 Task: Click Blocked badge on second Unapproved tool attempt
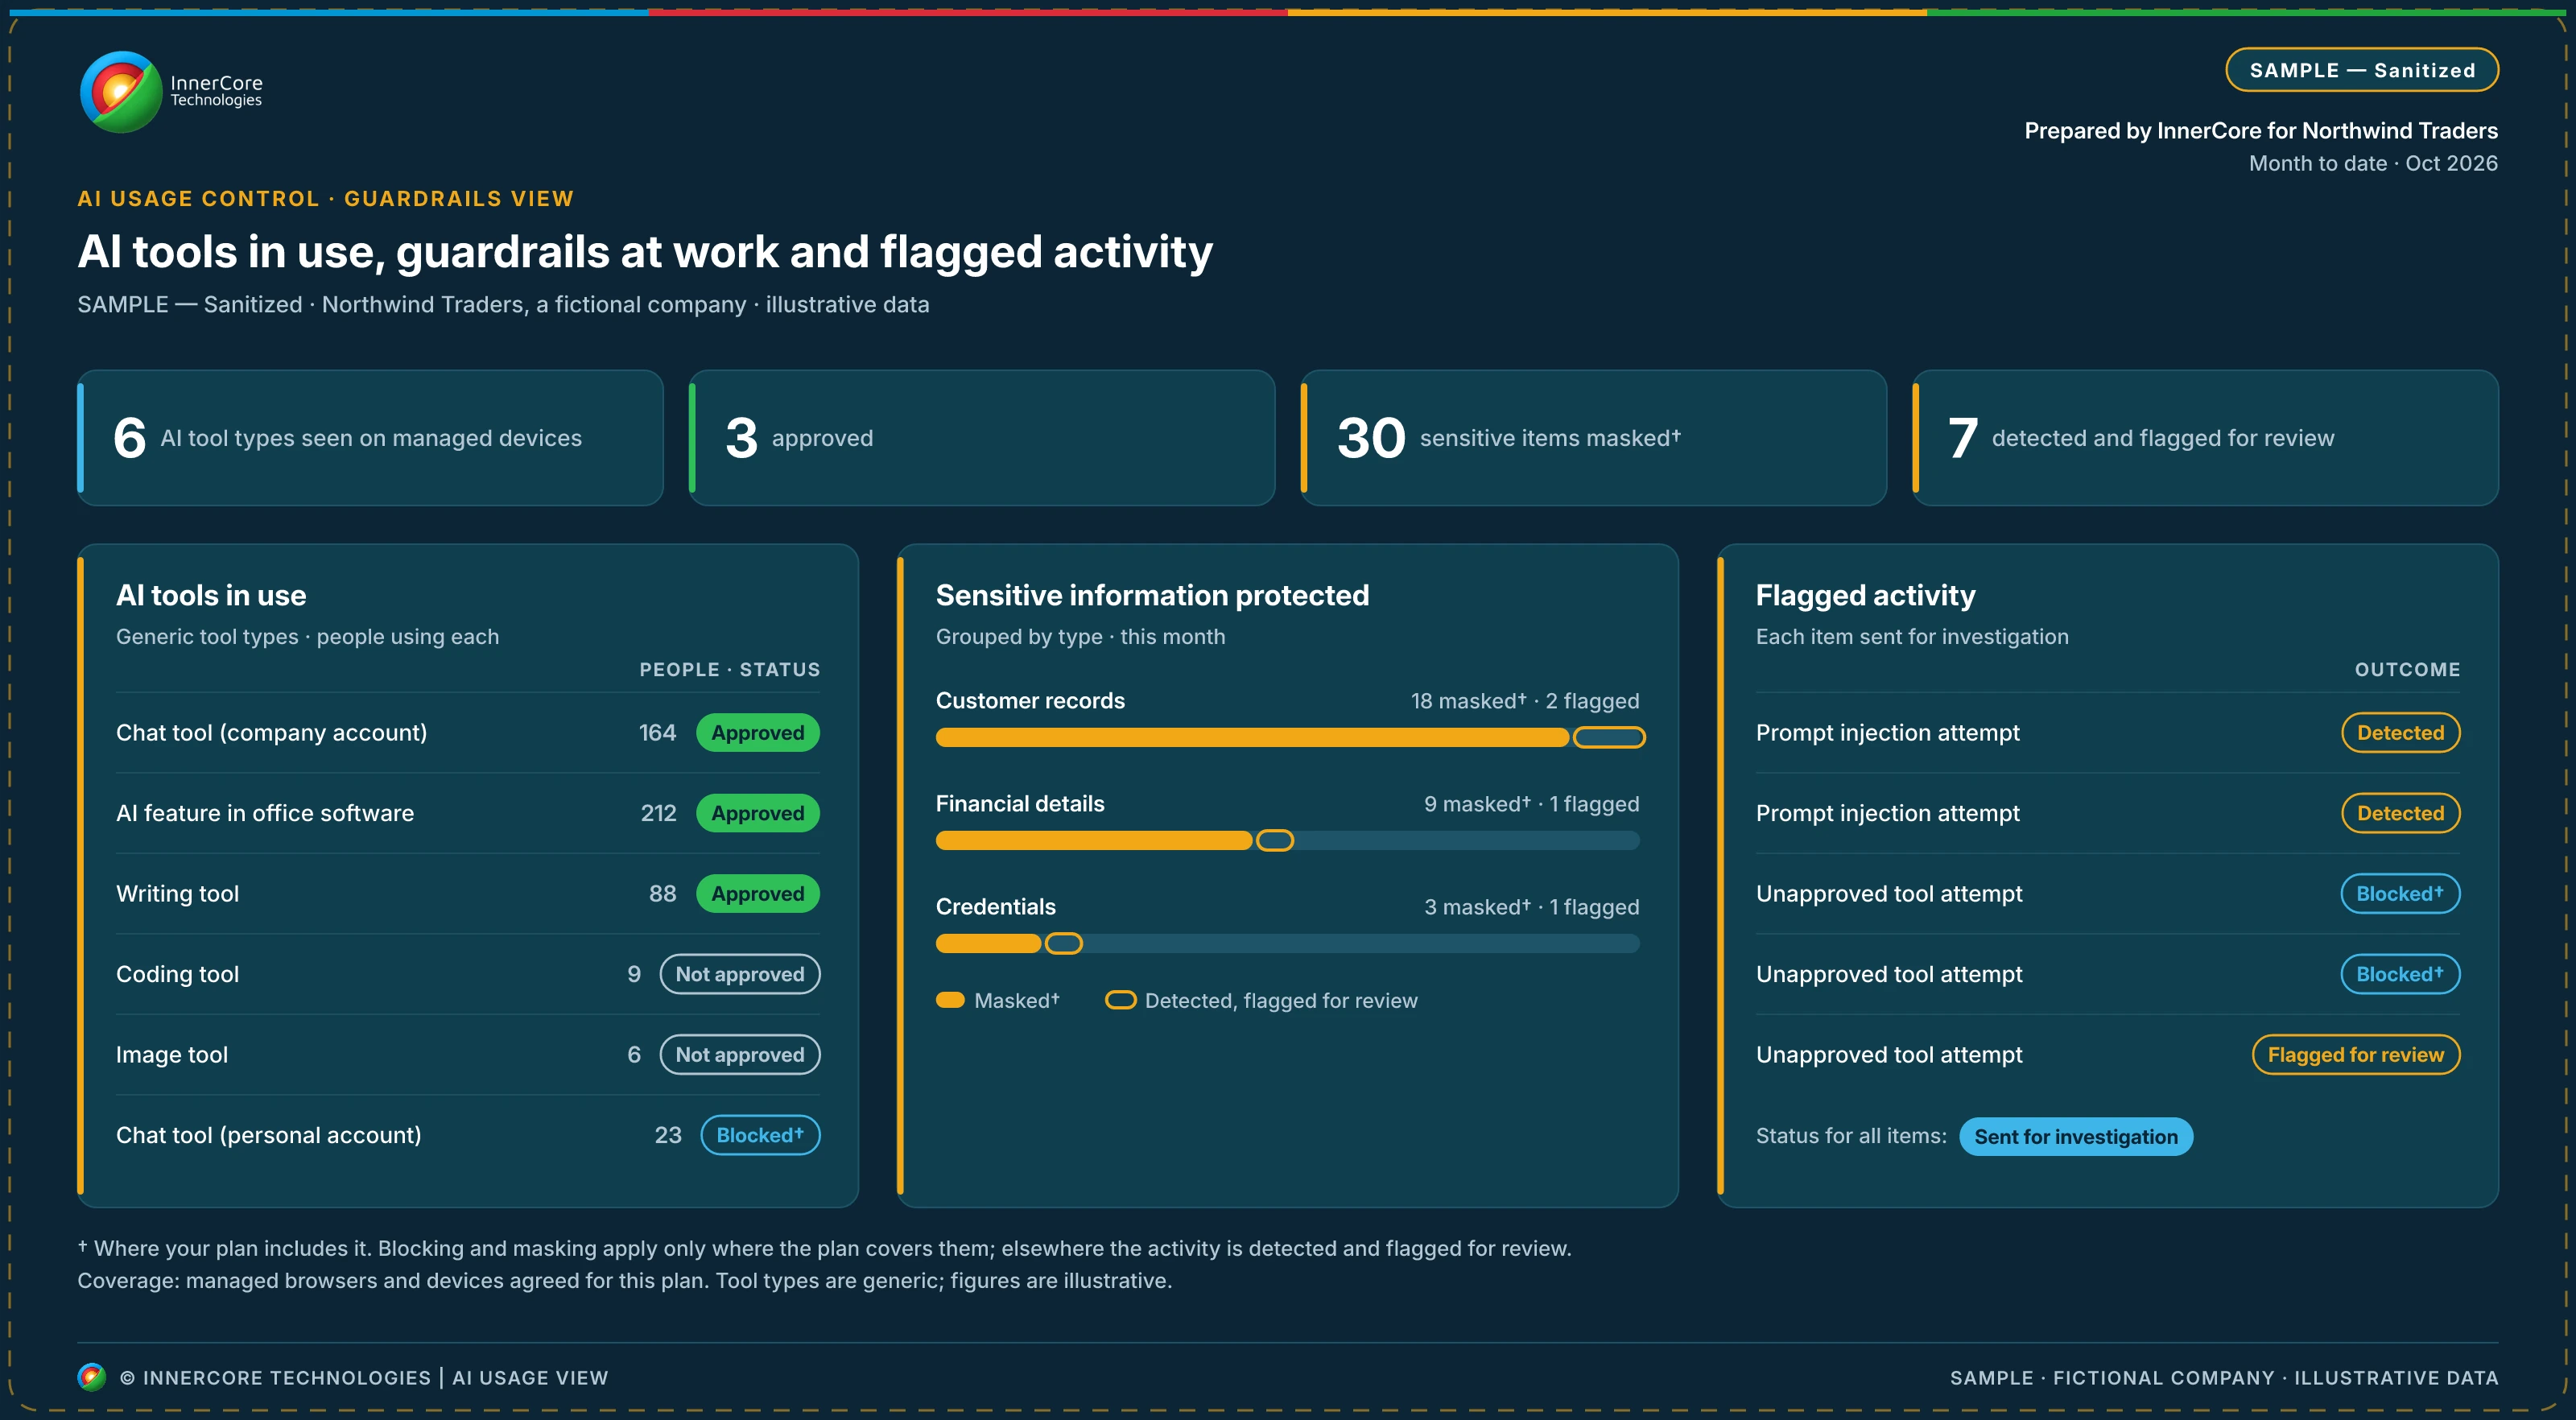point(2400,974)
